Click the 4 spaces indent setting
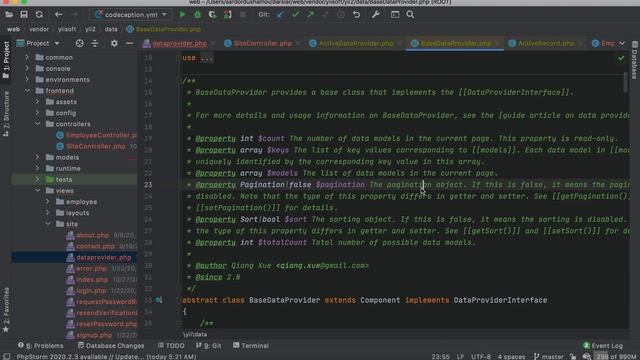The width and height of the screenshot is (640, 360). [511, 356]
